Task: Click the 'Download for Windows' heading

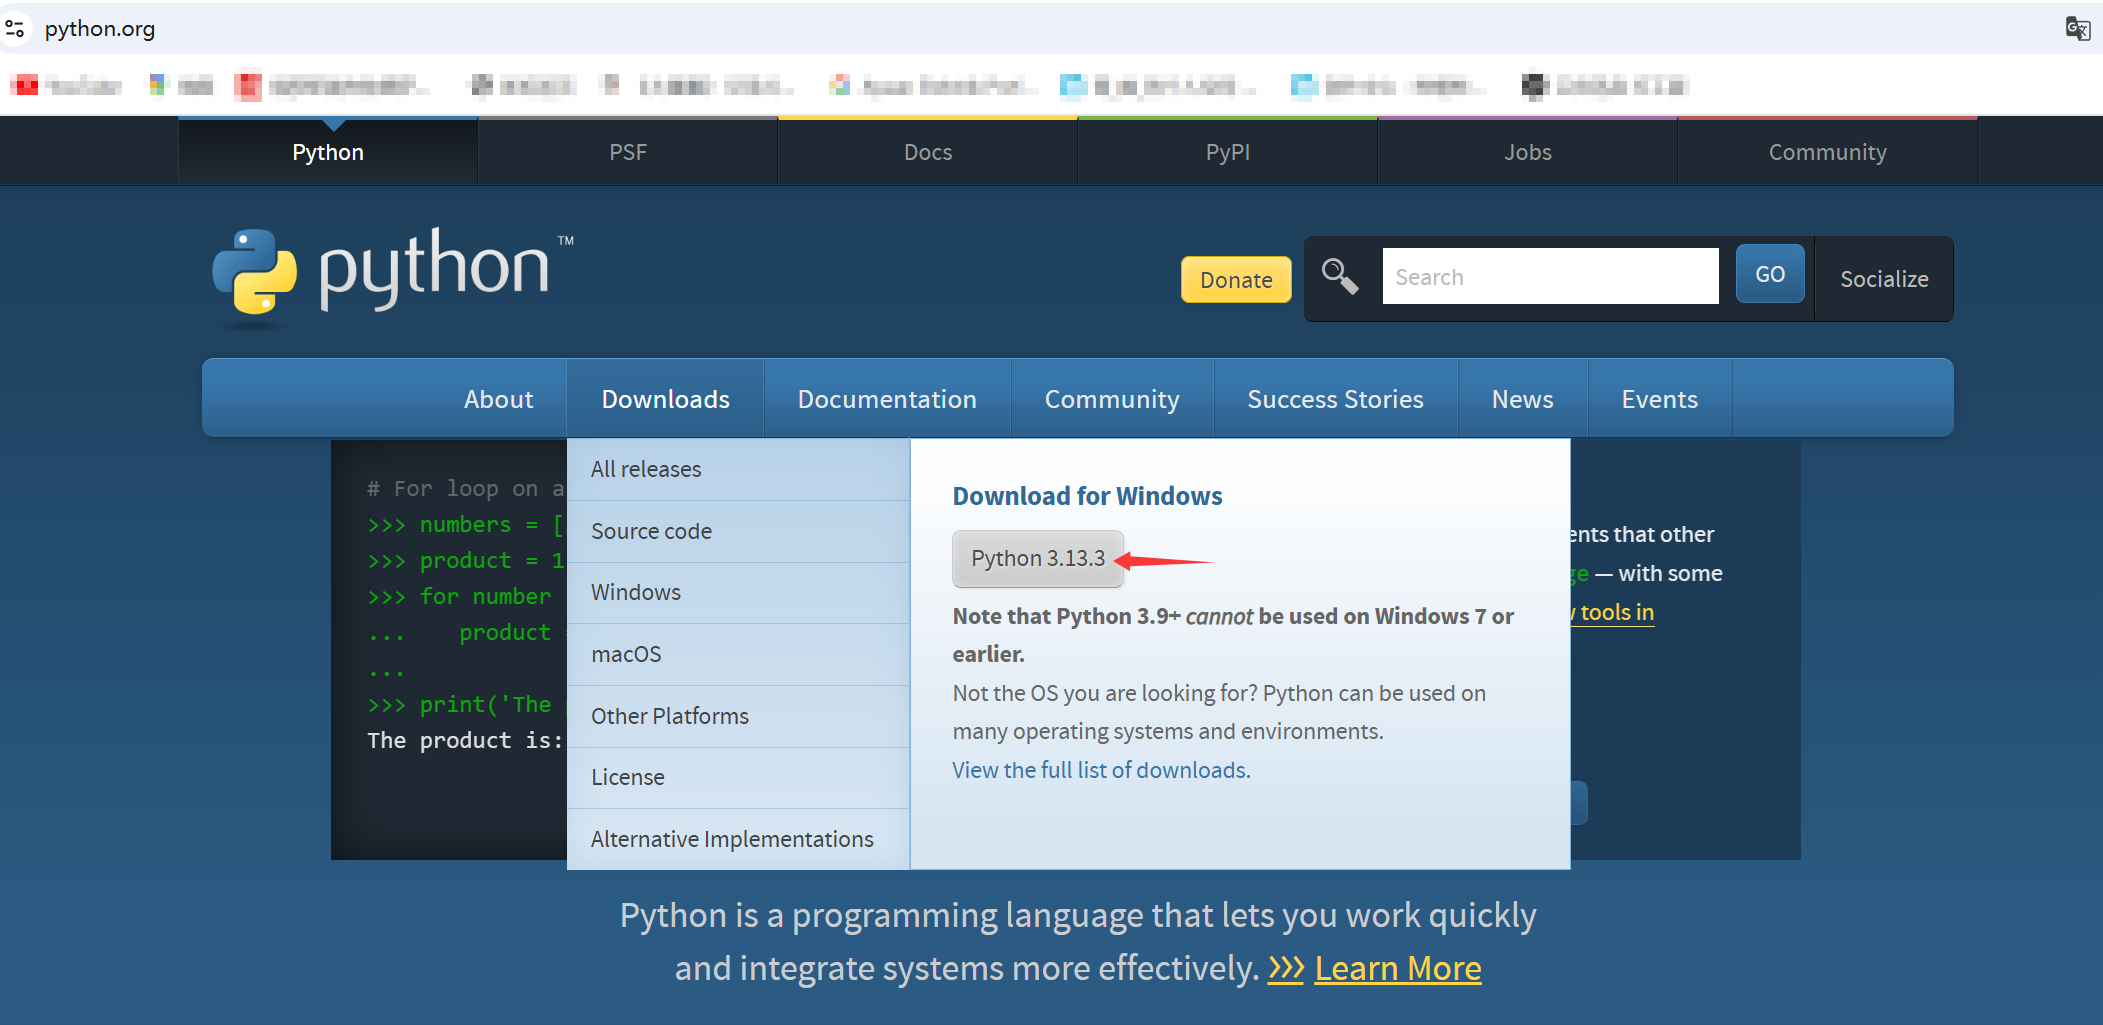Action: [x=1087, y=496]
